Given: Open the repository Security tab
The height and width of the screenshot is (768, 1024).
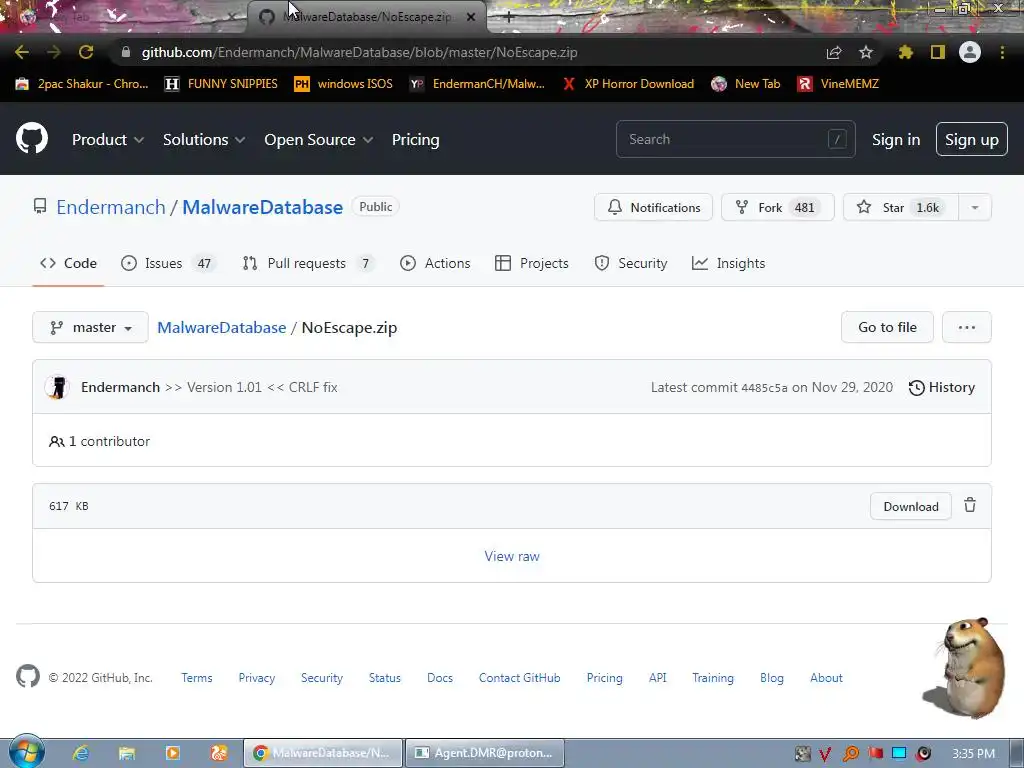Looking at the screenshot, I should [631, 263].
